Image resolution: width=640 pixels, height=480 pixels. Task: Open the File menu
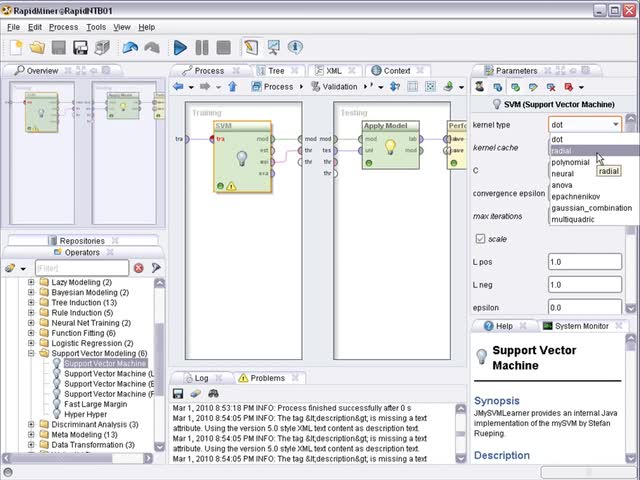pyautogui.click(x=13, y=27)
